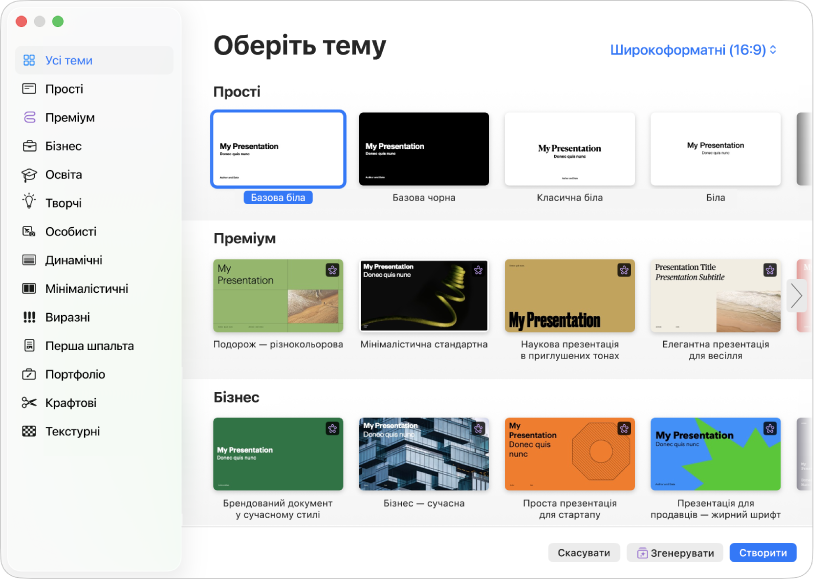Click the Текстурні category label
This screenshot has height=580, width=814.
[x=73, y=431]
